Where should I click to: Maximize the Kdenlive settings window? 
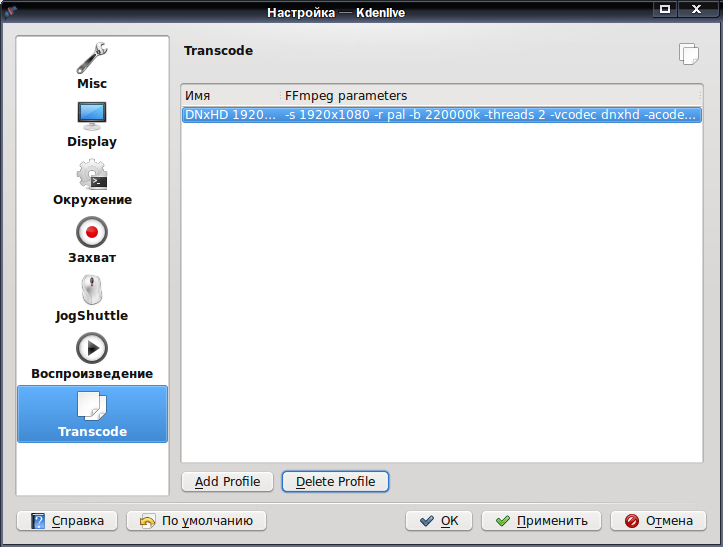(x=665, y=9)
